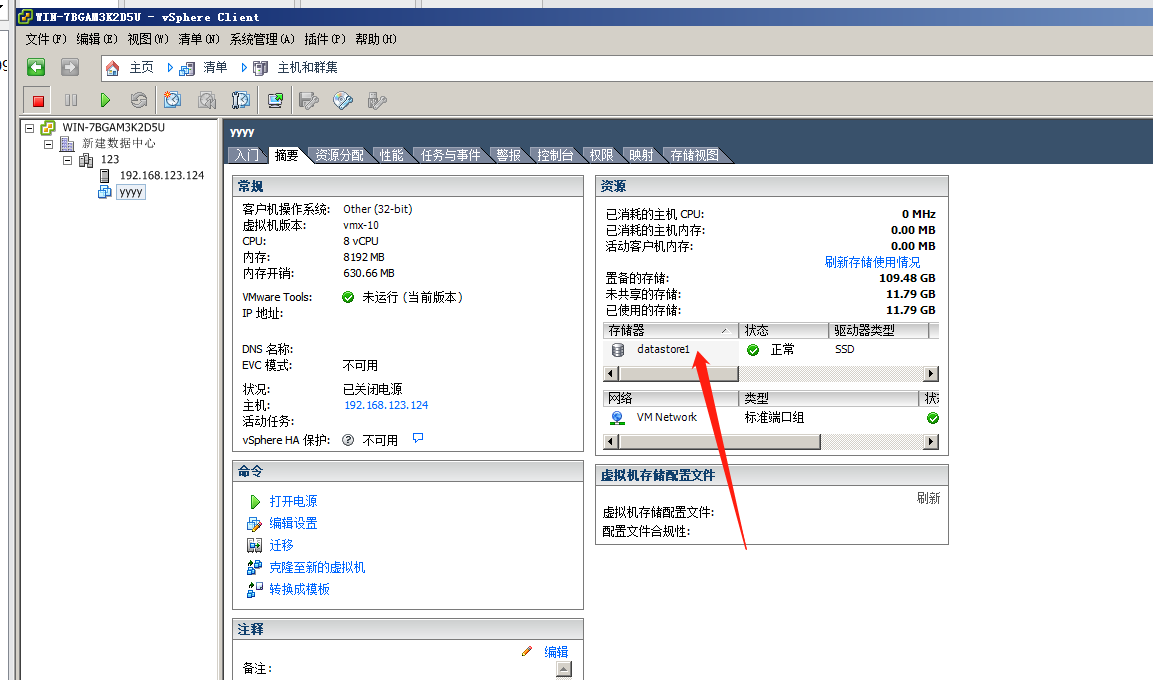Screen dimensions: 1153x680
Task: Click the red power off toolbar icon
Action: coord(38,101)
